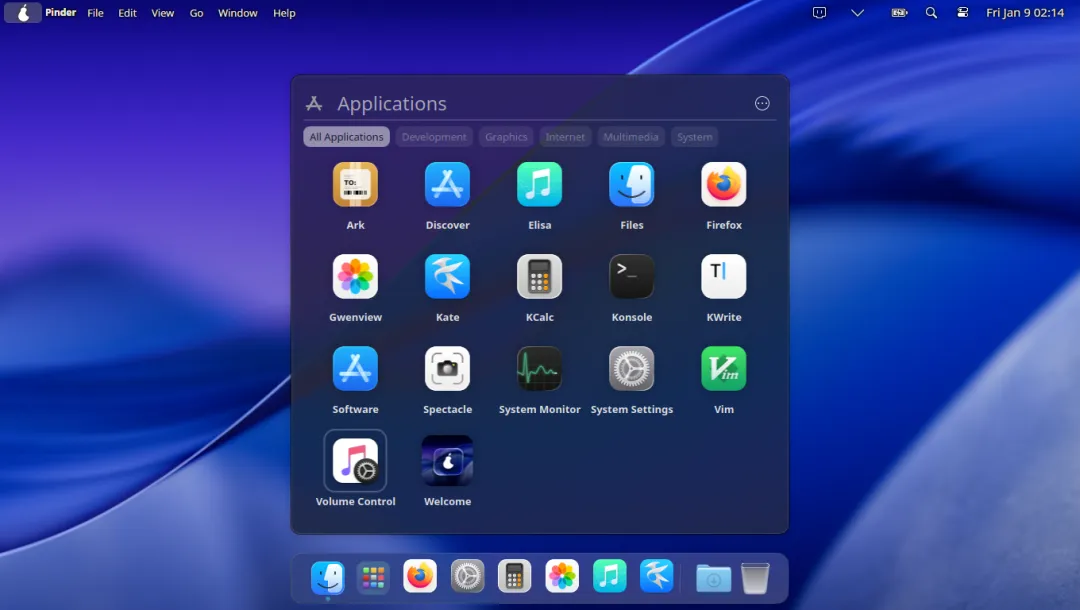The width and height of the screenshot is (1080, 610).
Task: Expand the system tray chevron
Action: (x=858, y=12)
